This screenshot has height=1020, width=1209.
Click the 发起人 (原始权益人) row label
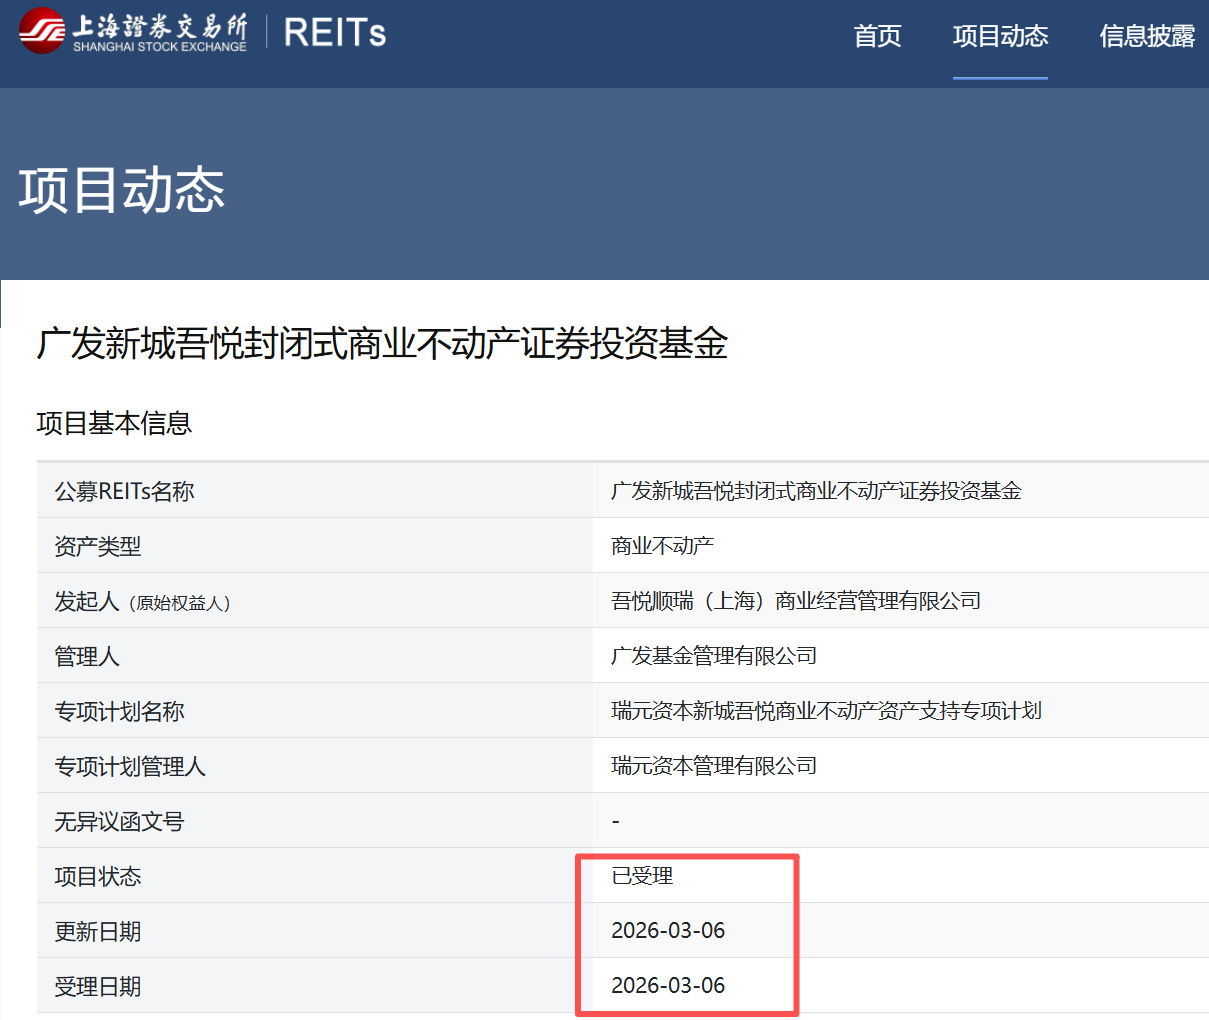pos(142,602)
